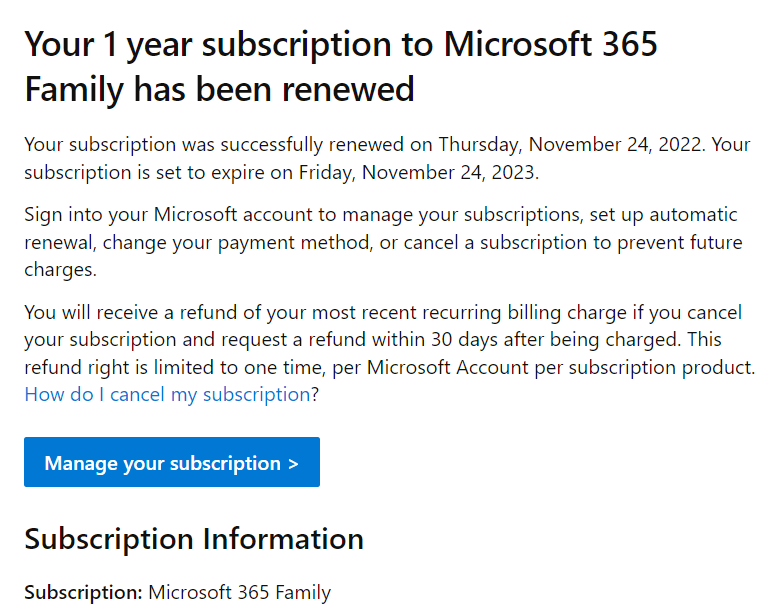
Task: Click Microsoft 365 in the page title
Action: pyautogui.click(x=550, y=44)
